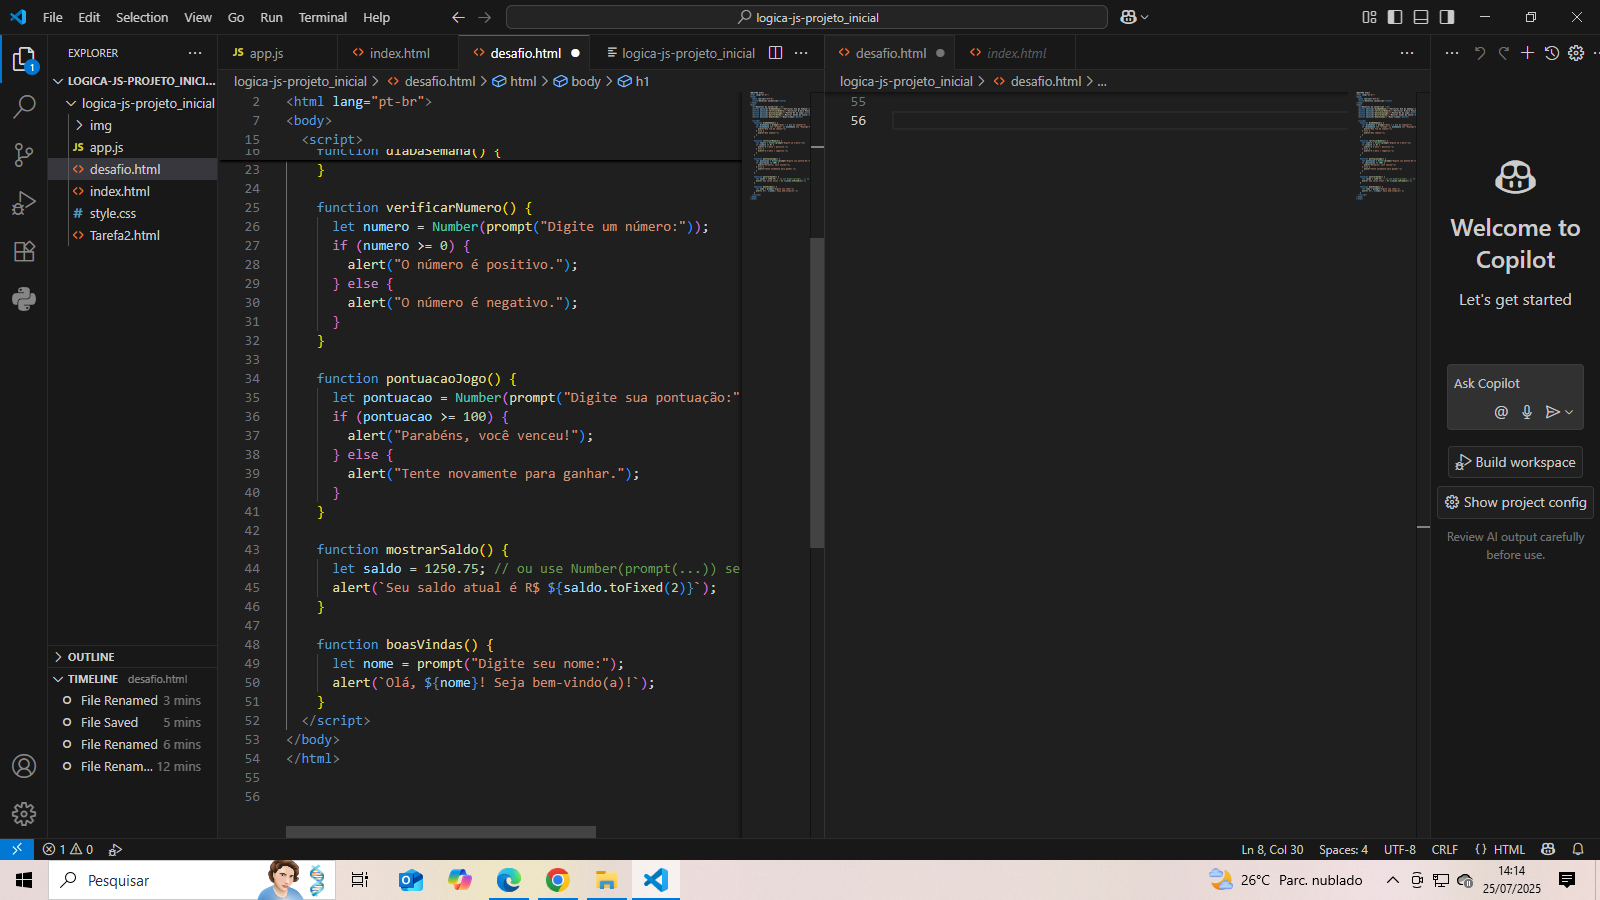Open style.css in the Explorer
Screen dimensions: 1600x900
pyautogui.click(x=132, y=213)
